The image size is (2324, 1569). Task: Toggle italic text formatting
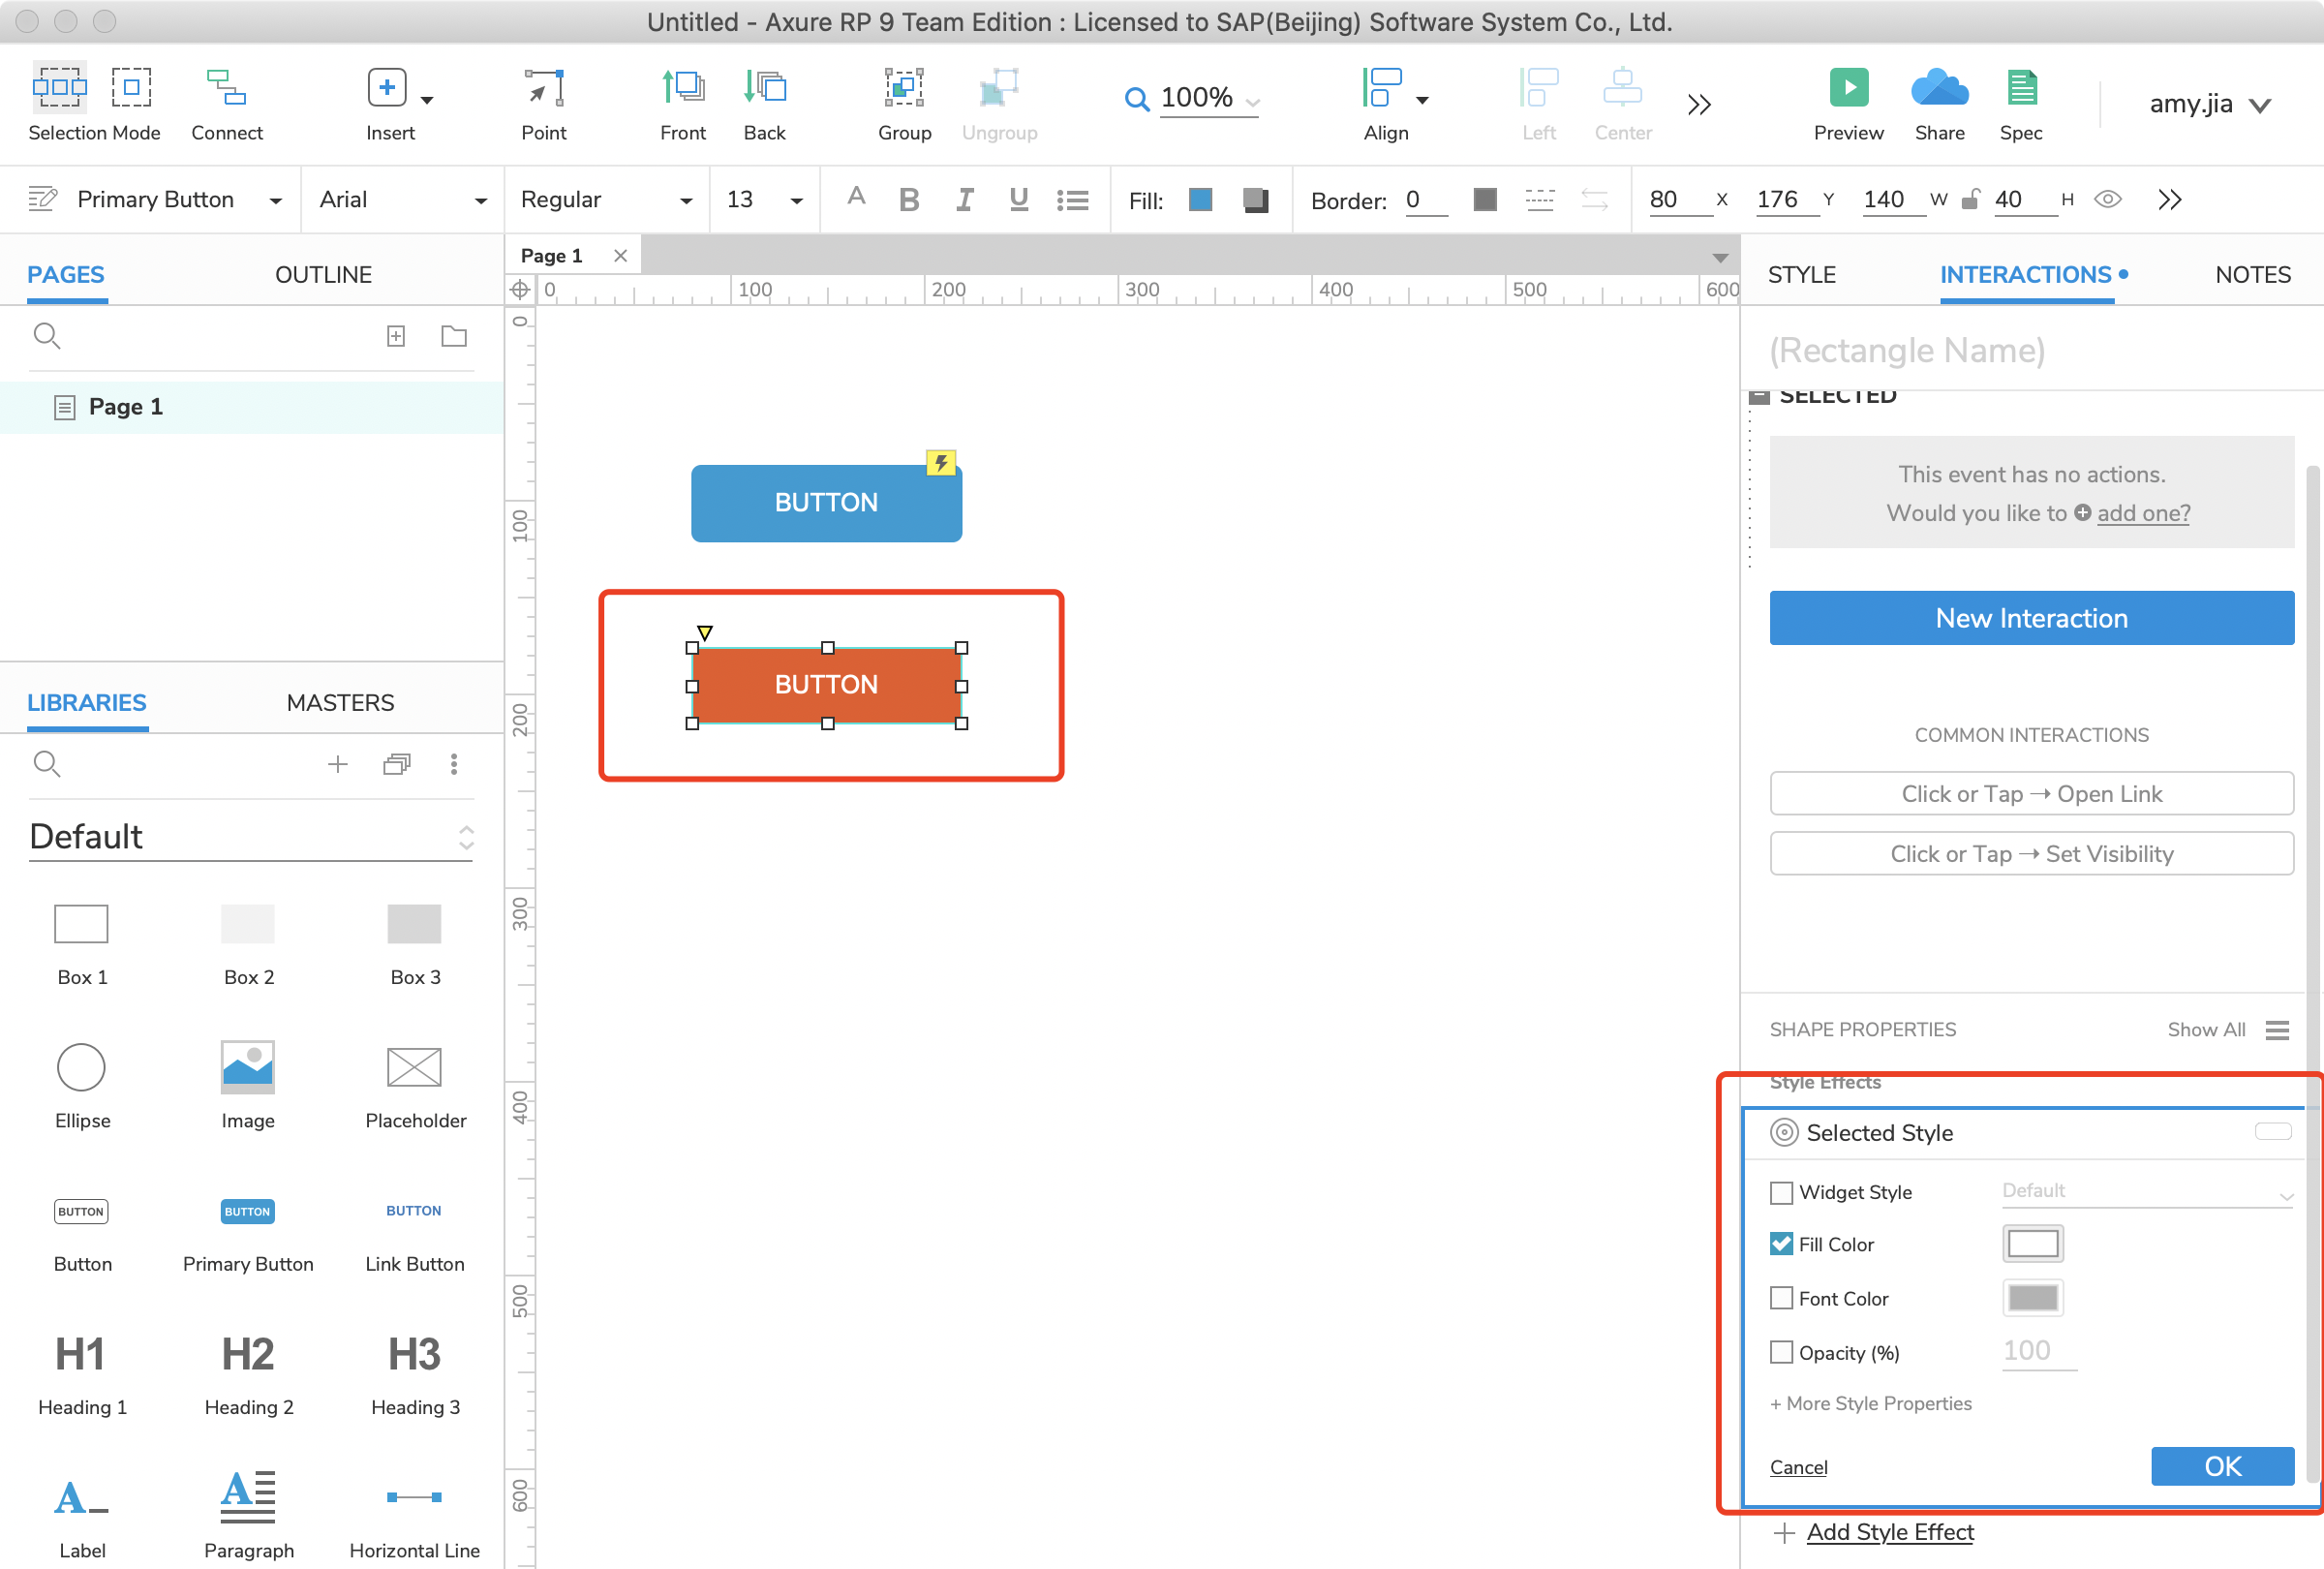(x=963, y=200)
